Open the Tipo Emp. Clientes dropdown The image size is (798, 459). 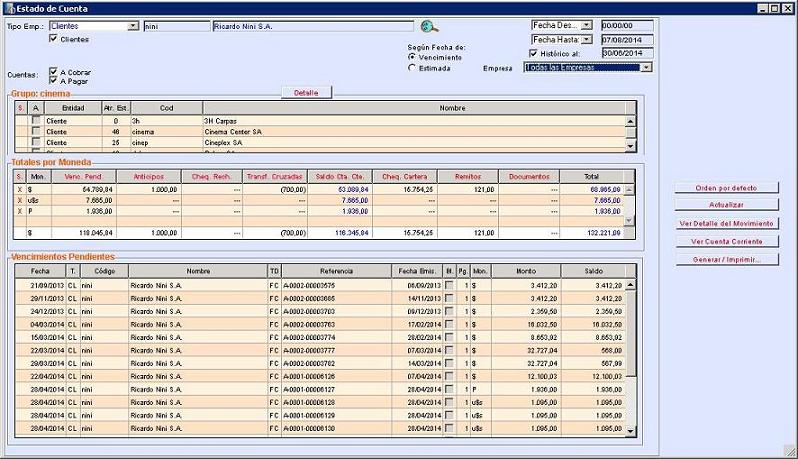tap(134, 26)
